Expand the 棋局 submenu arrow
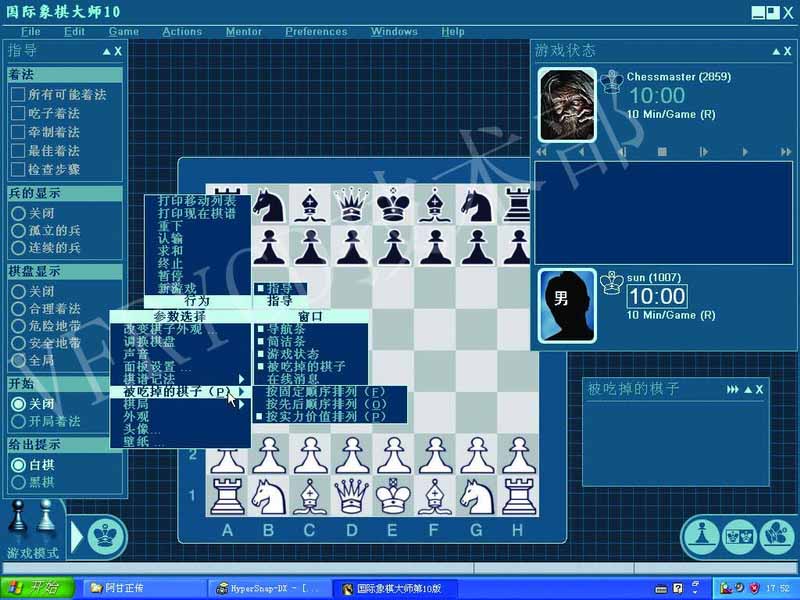The height and width of the screenshot is (600, 800). [241, 404]
